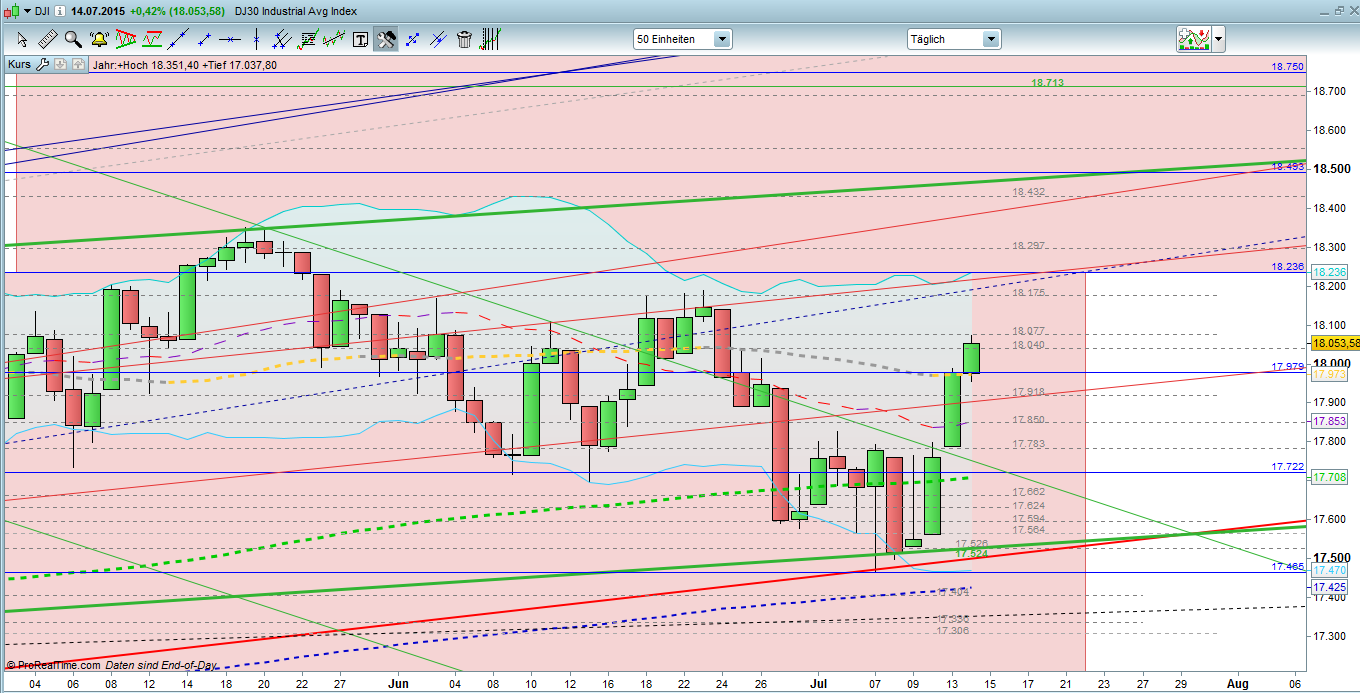Toggle the hammer and wrench object settings
The image size is (1360, 693).
[x=386, y=39]
